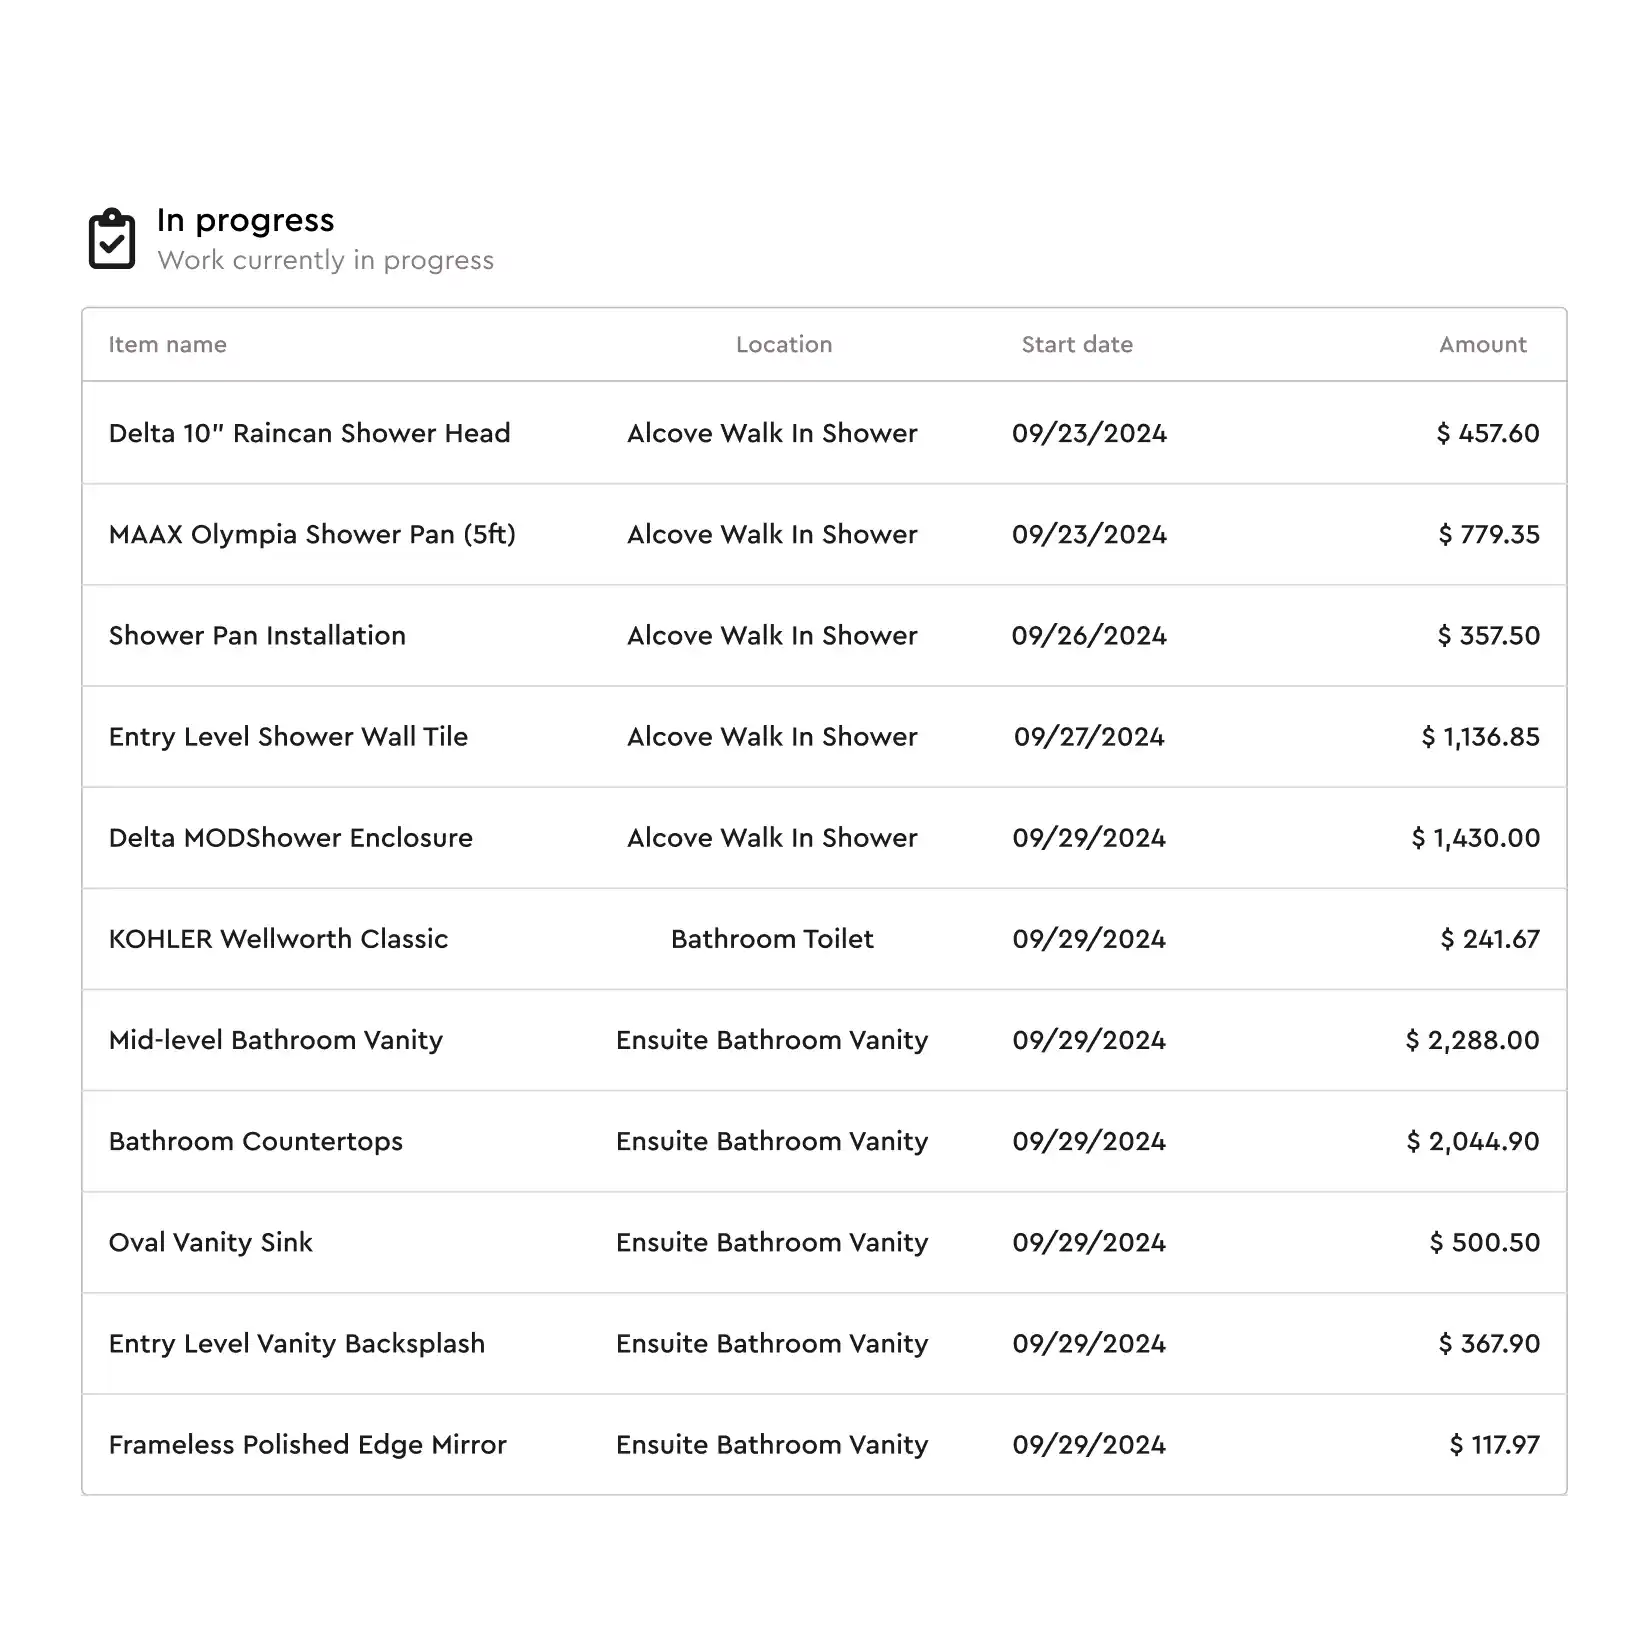The height and width of the screenshot is (1650, 1650).
Task: Click the $ 1,430.00 amount
Action: [x=1476, y=837]
